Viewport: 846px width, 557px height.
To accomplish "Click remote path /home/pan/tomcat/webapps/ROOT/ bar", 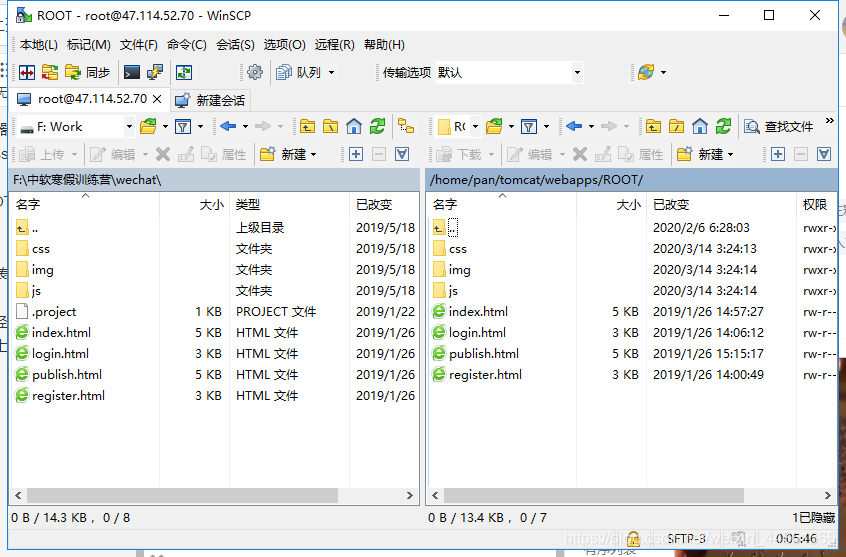I will pyautogui.click(x=632, y=180).
